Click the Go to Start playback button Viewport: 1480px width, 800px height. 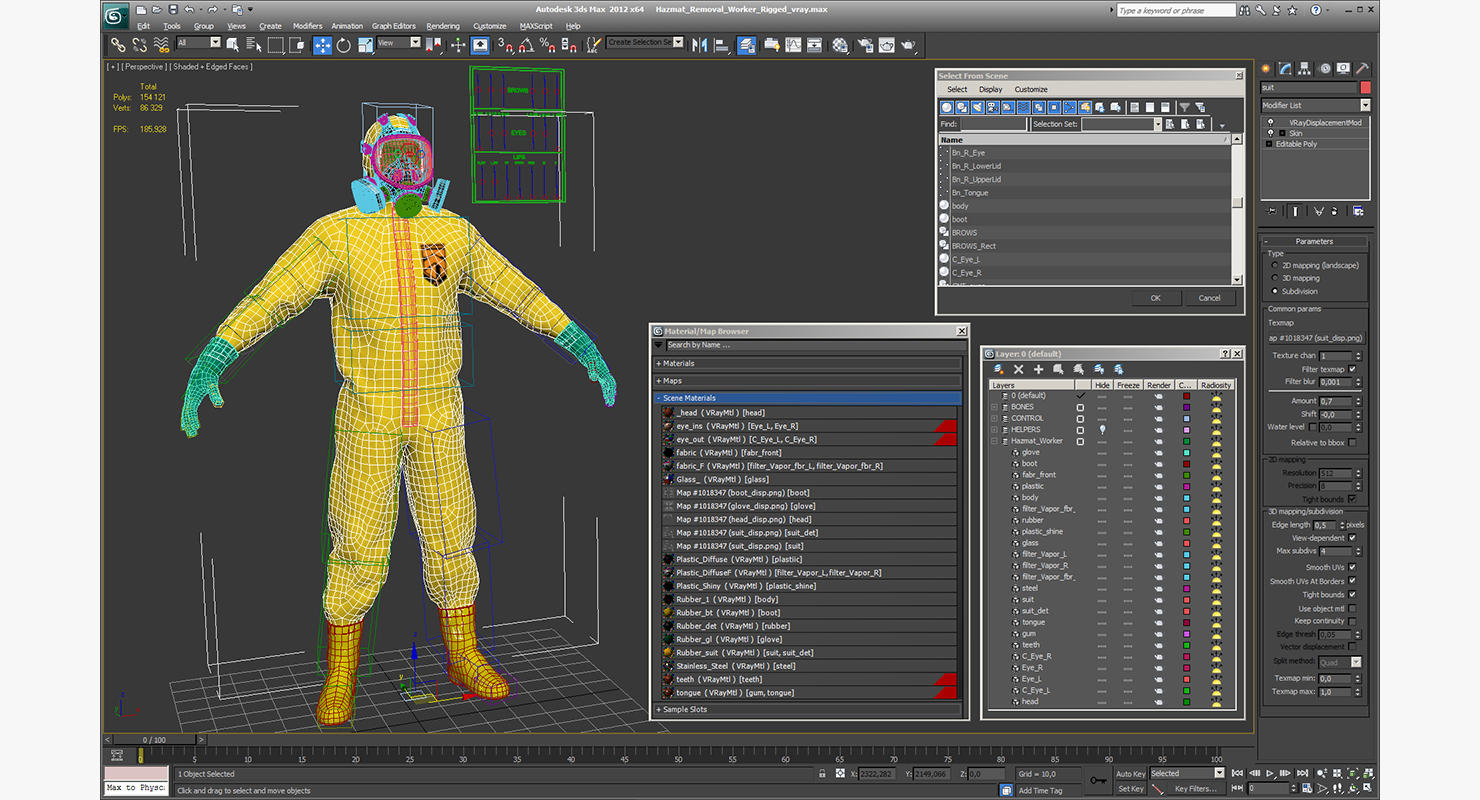pyautogui.click(x=1237, y=773)
